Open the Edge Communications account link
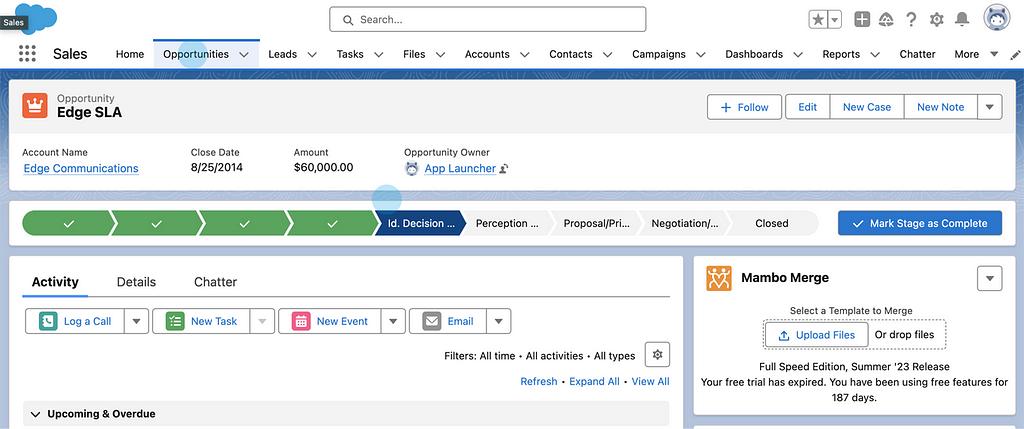 pos(81,168)
